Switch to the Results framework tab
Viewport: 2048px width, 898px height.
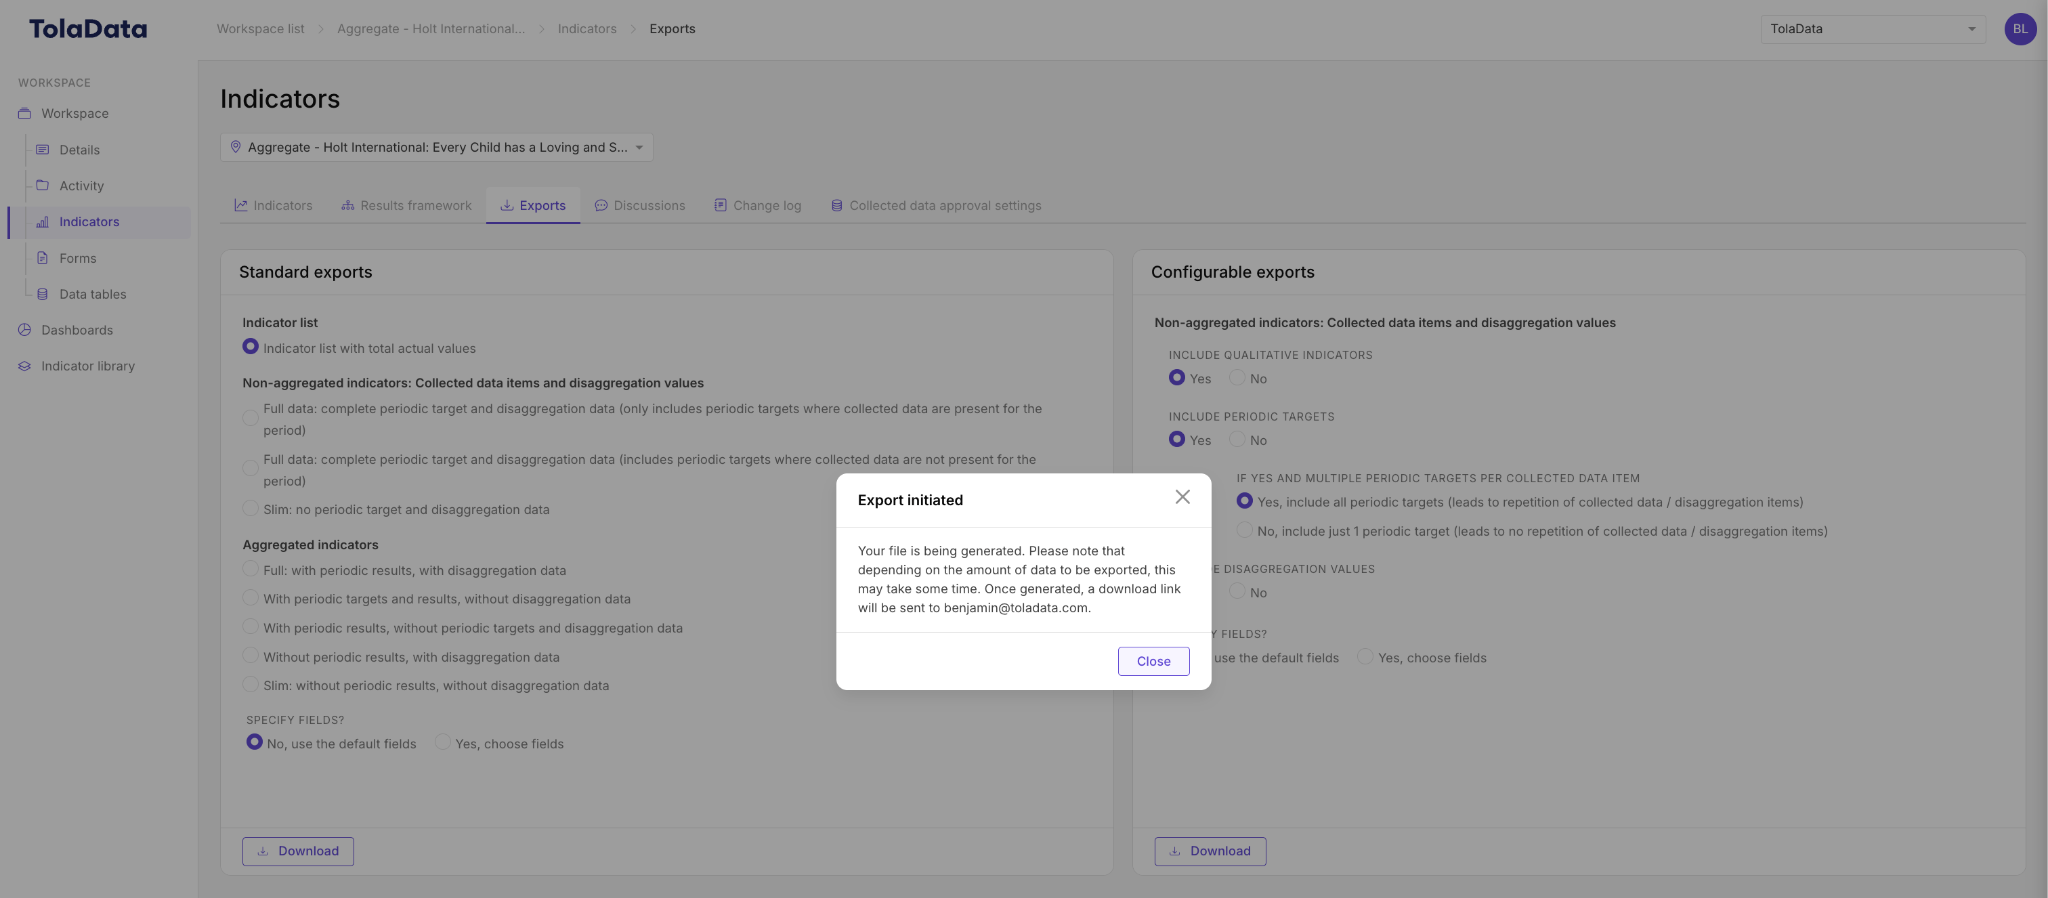(x=406, y=205)
